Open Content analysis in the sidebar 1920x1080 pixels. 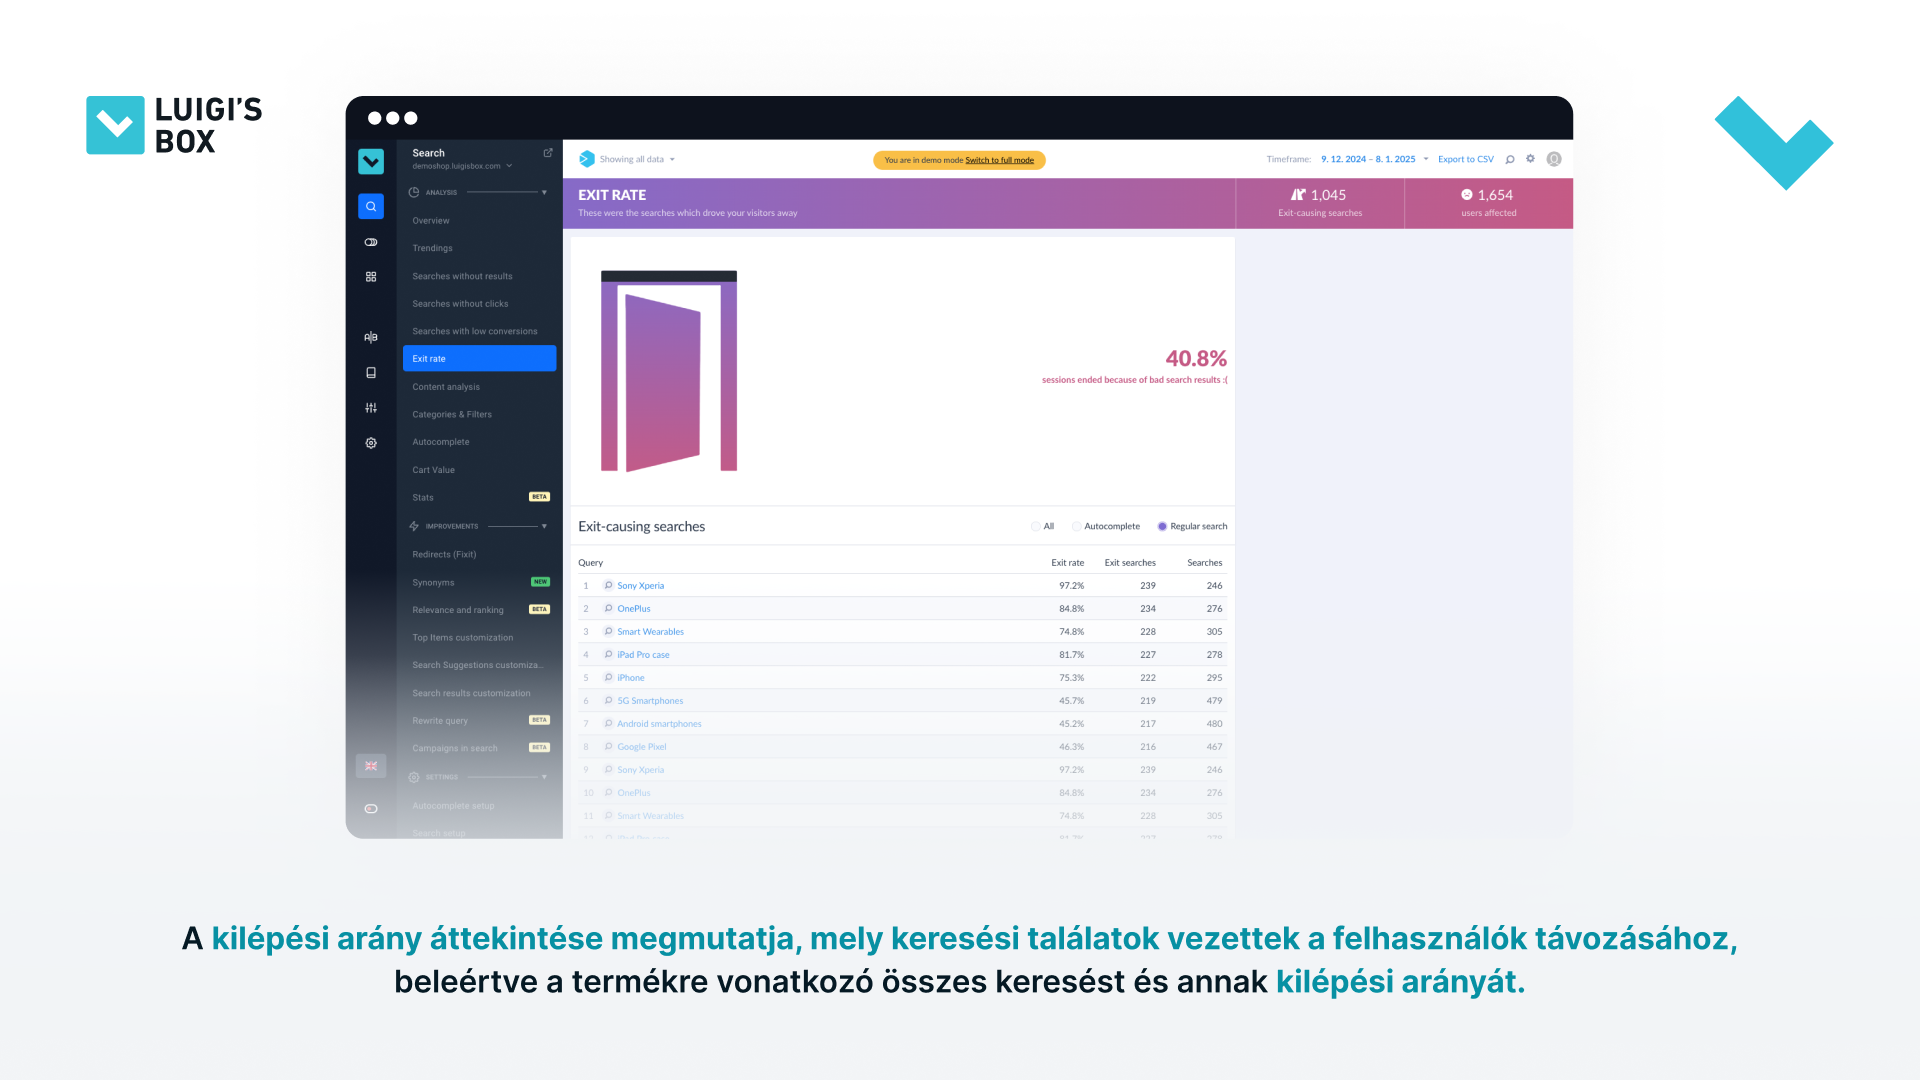click(x=446, y=387)
